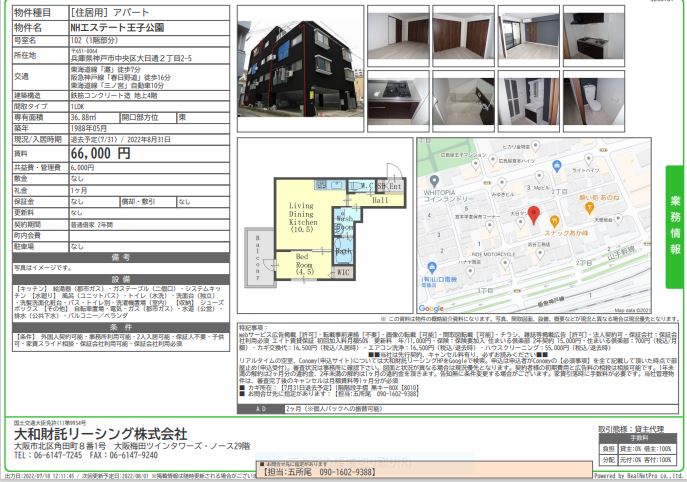Click the Google logo on the map
The width and height of the screenshot is (687, 482).
coord(431,308)
